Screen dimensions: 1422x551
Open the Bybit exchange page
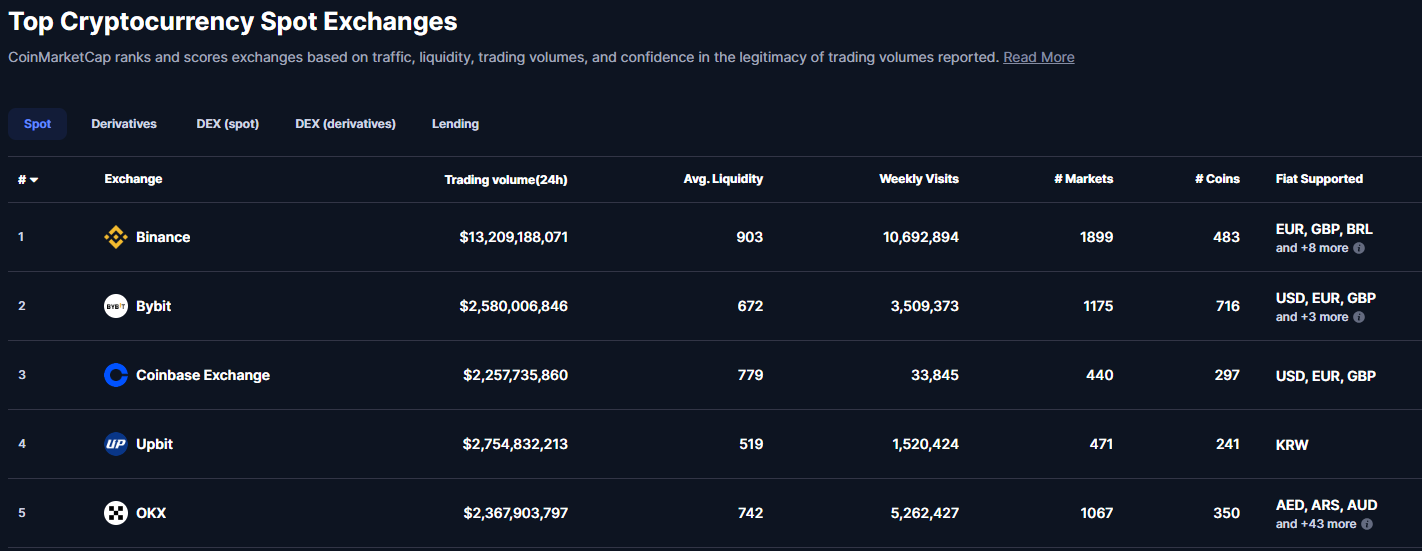(153, 306)
